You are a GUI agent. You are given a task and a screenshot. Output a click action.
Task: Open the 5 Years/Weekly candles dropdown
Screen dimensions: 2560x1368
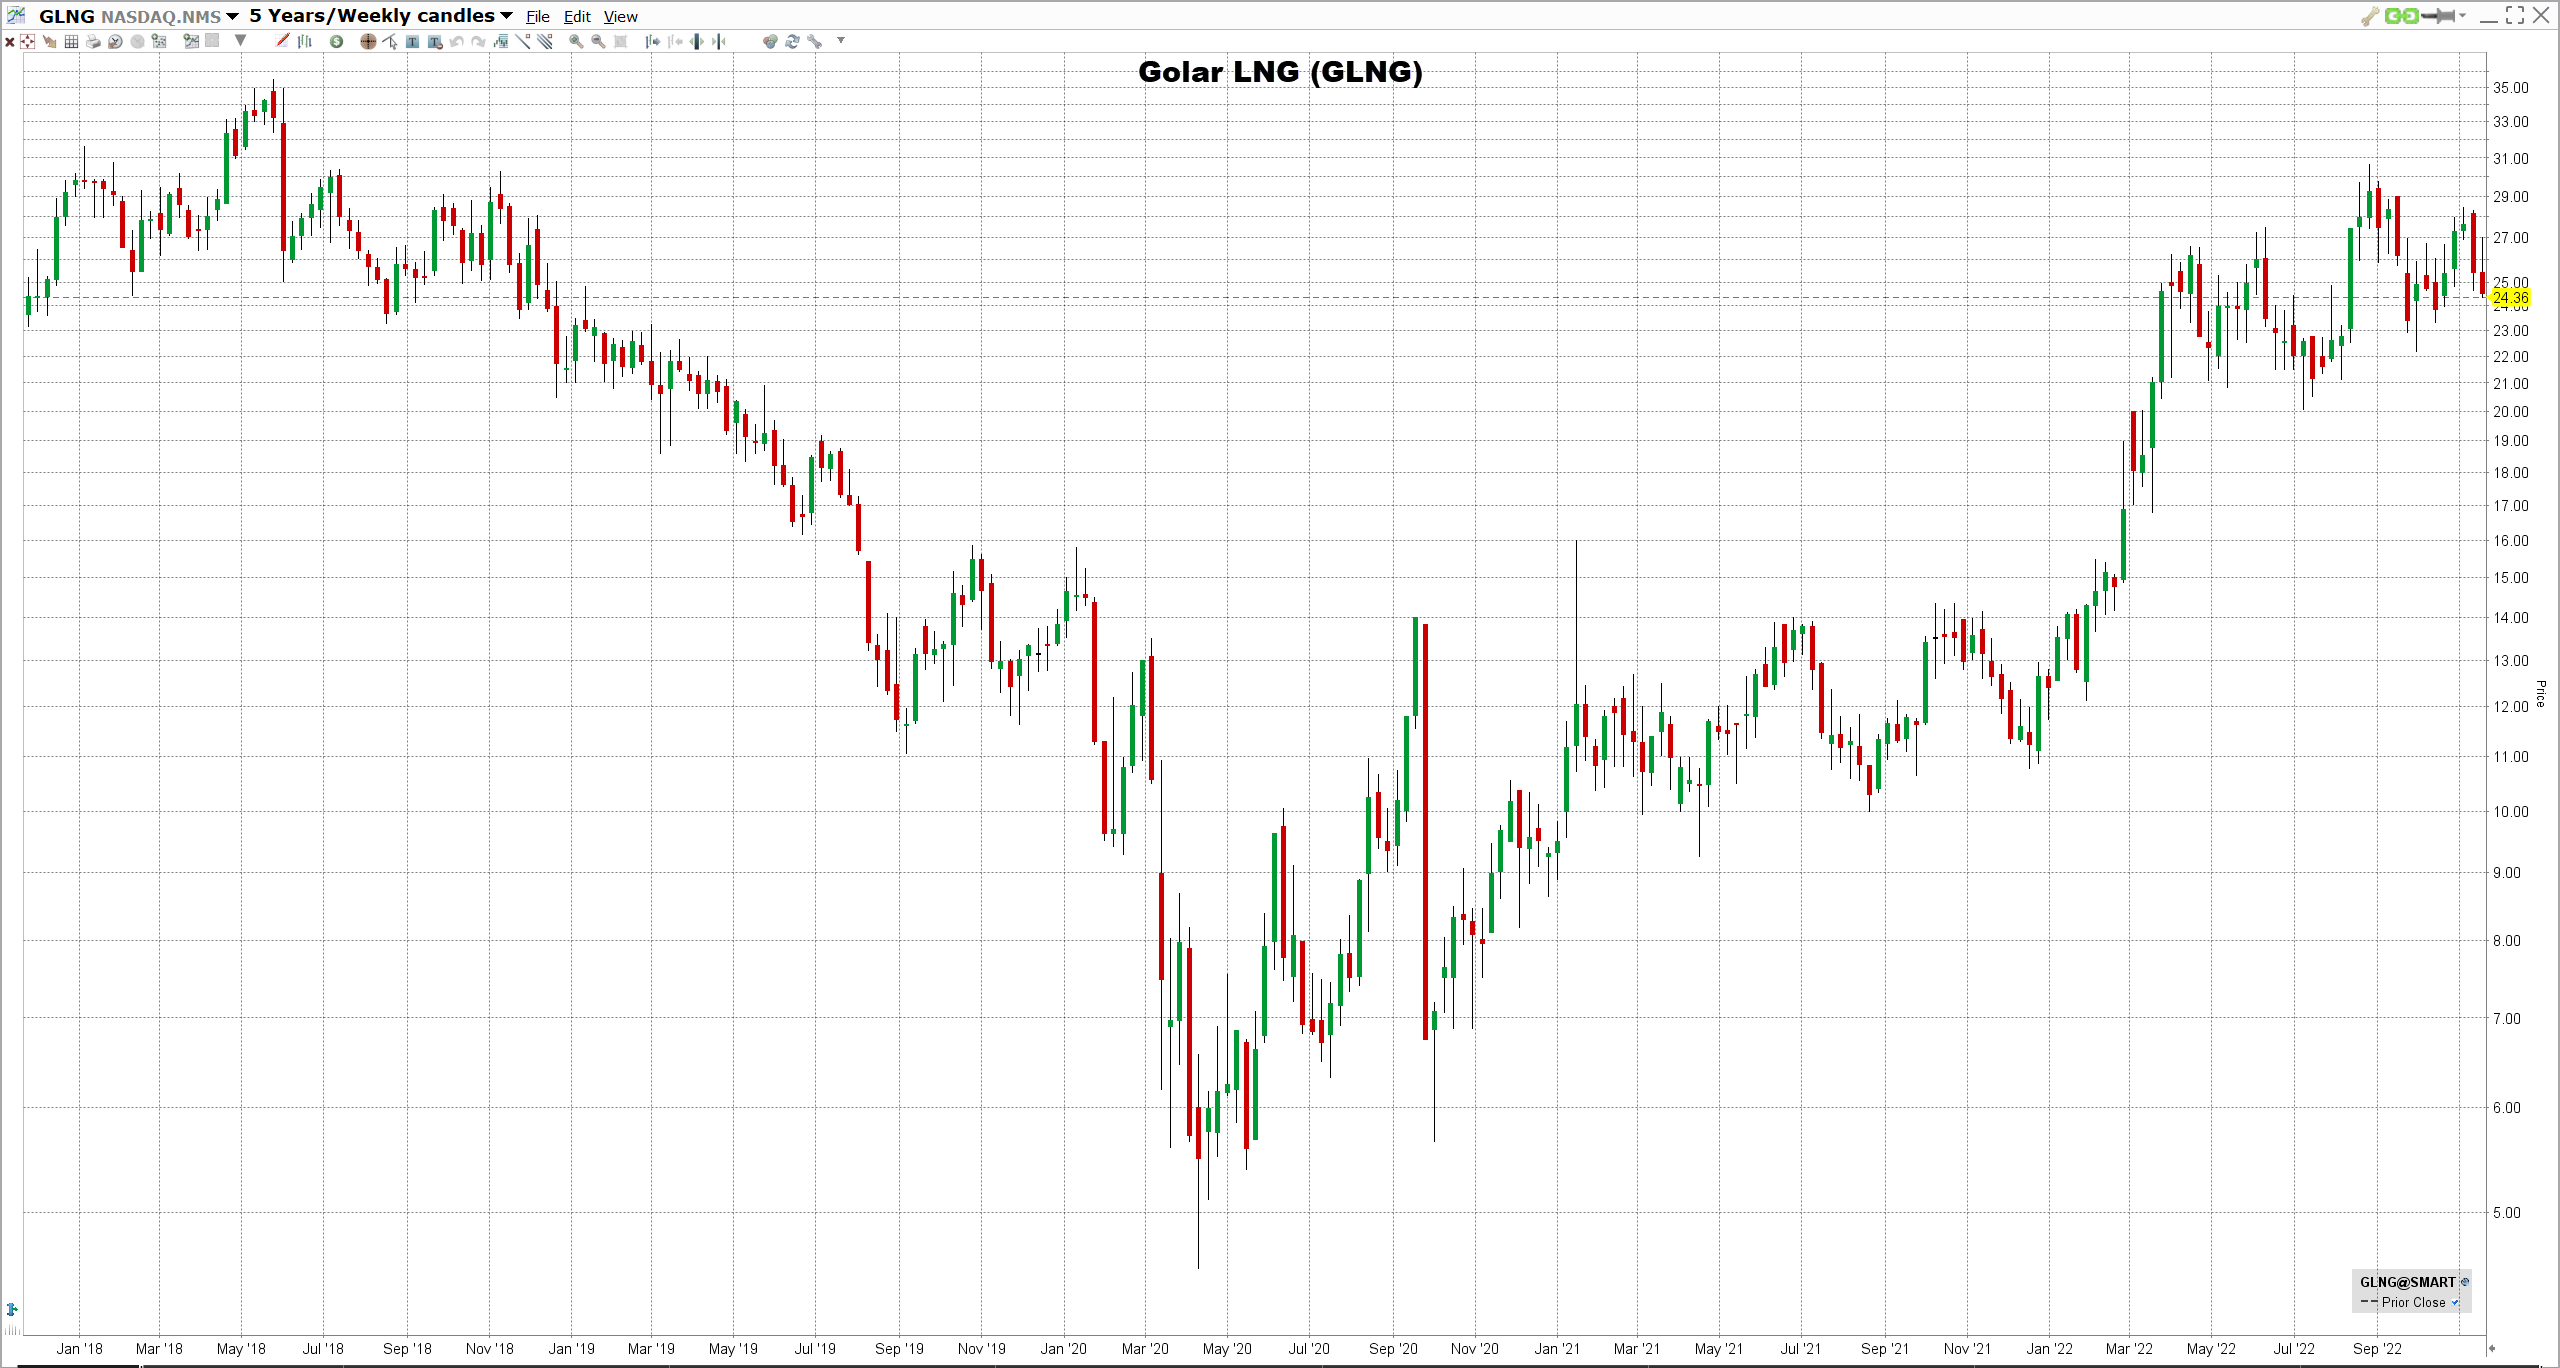[506, 16]
